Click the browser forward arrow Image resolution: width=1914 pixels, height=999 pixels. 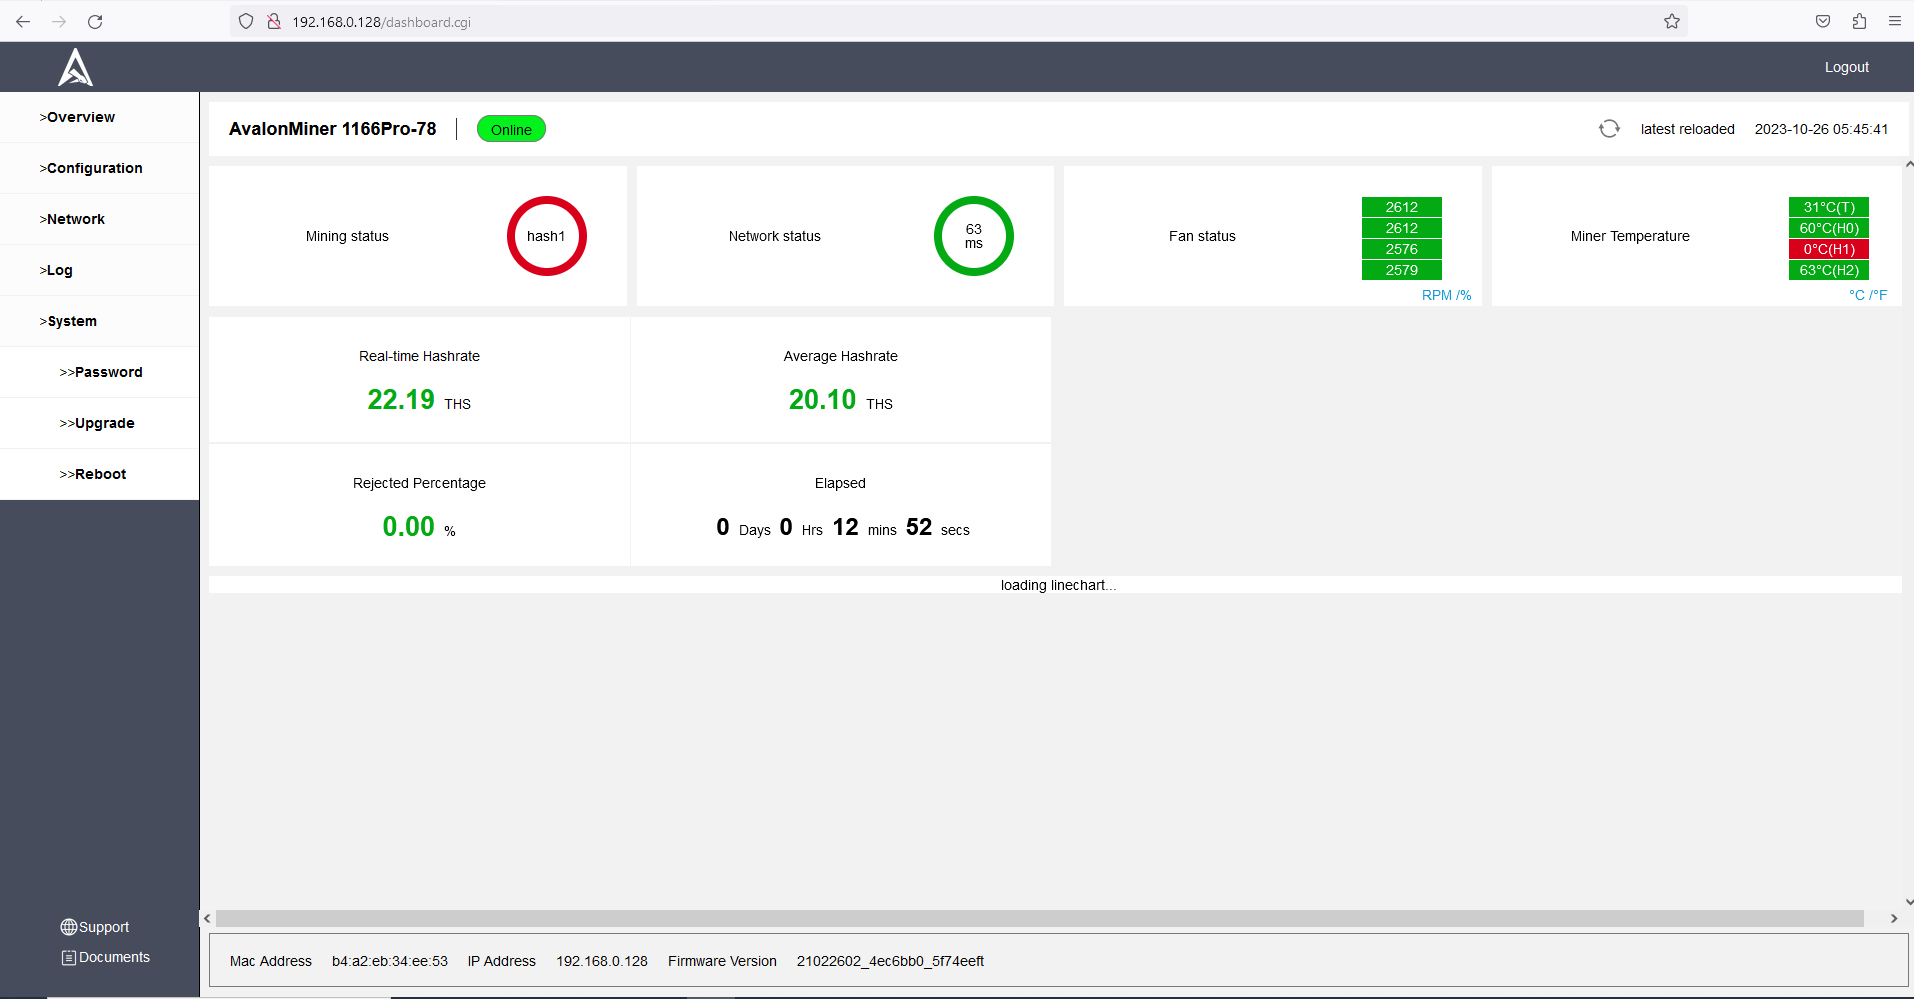click(x=59, y=21)
